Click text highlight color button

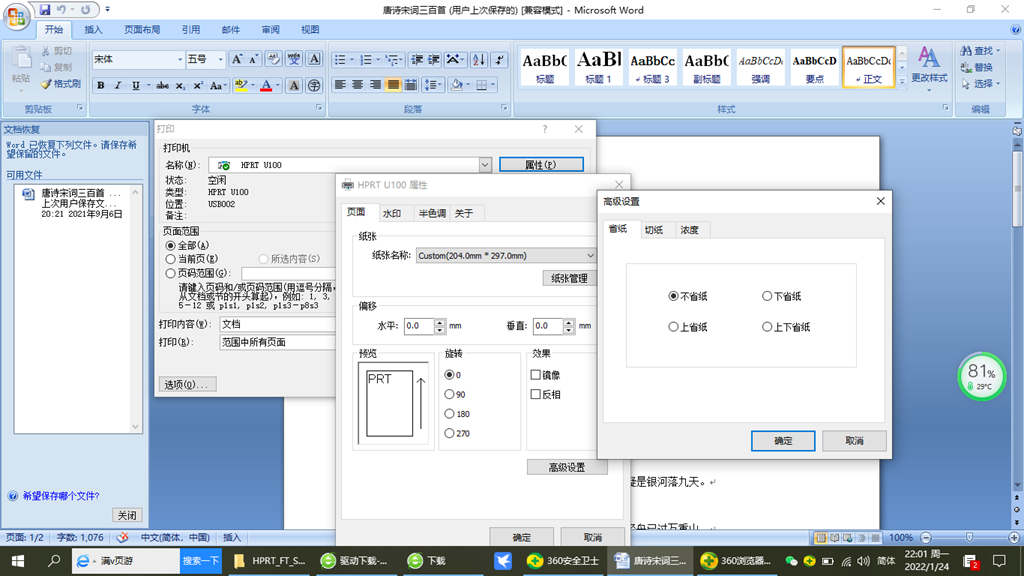click(240, 86)
